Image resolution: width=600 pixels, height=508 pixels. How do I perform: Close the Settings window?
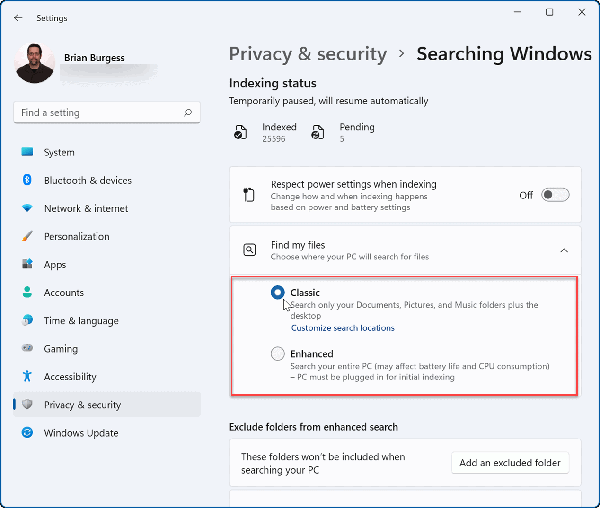click(x=582, y=12)
